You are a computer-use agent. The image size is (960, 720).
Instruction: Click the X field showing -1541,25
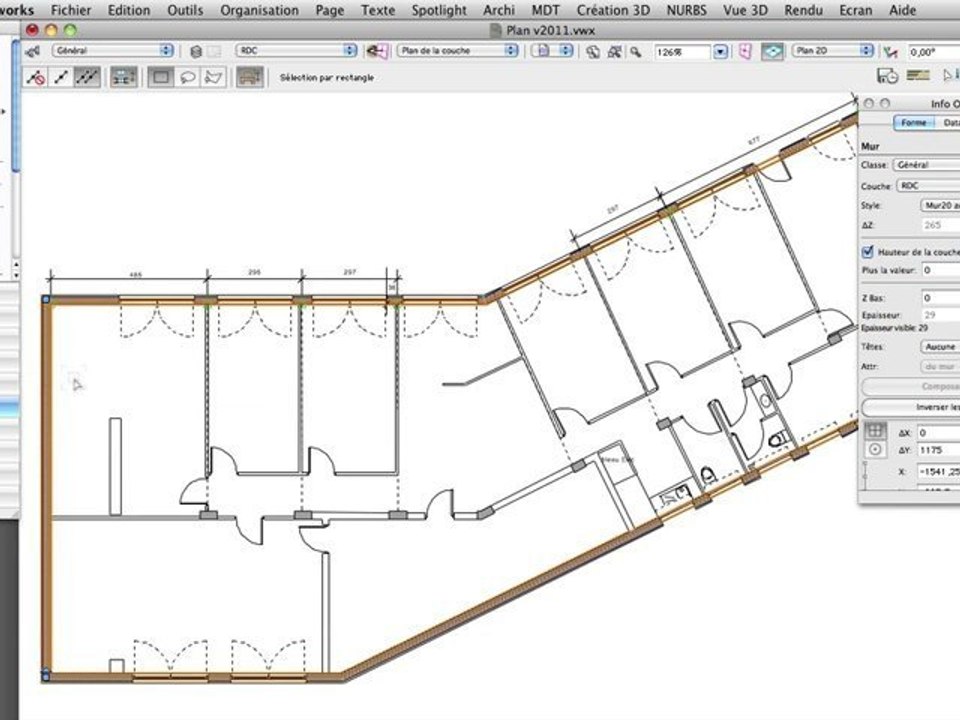[938, 472]
